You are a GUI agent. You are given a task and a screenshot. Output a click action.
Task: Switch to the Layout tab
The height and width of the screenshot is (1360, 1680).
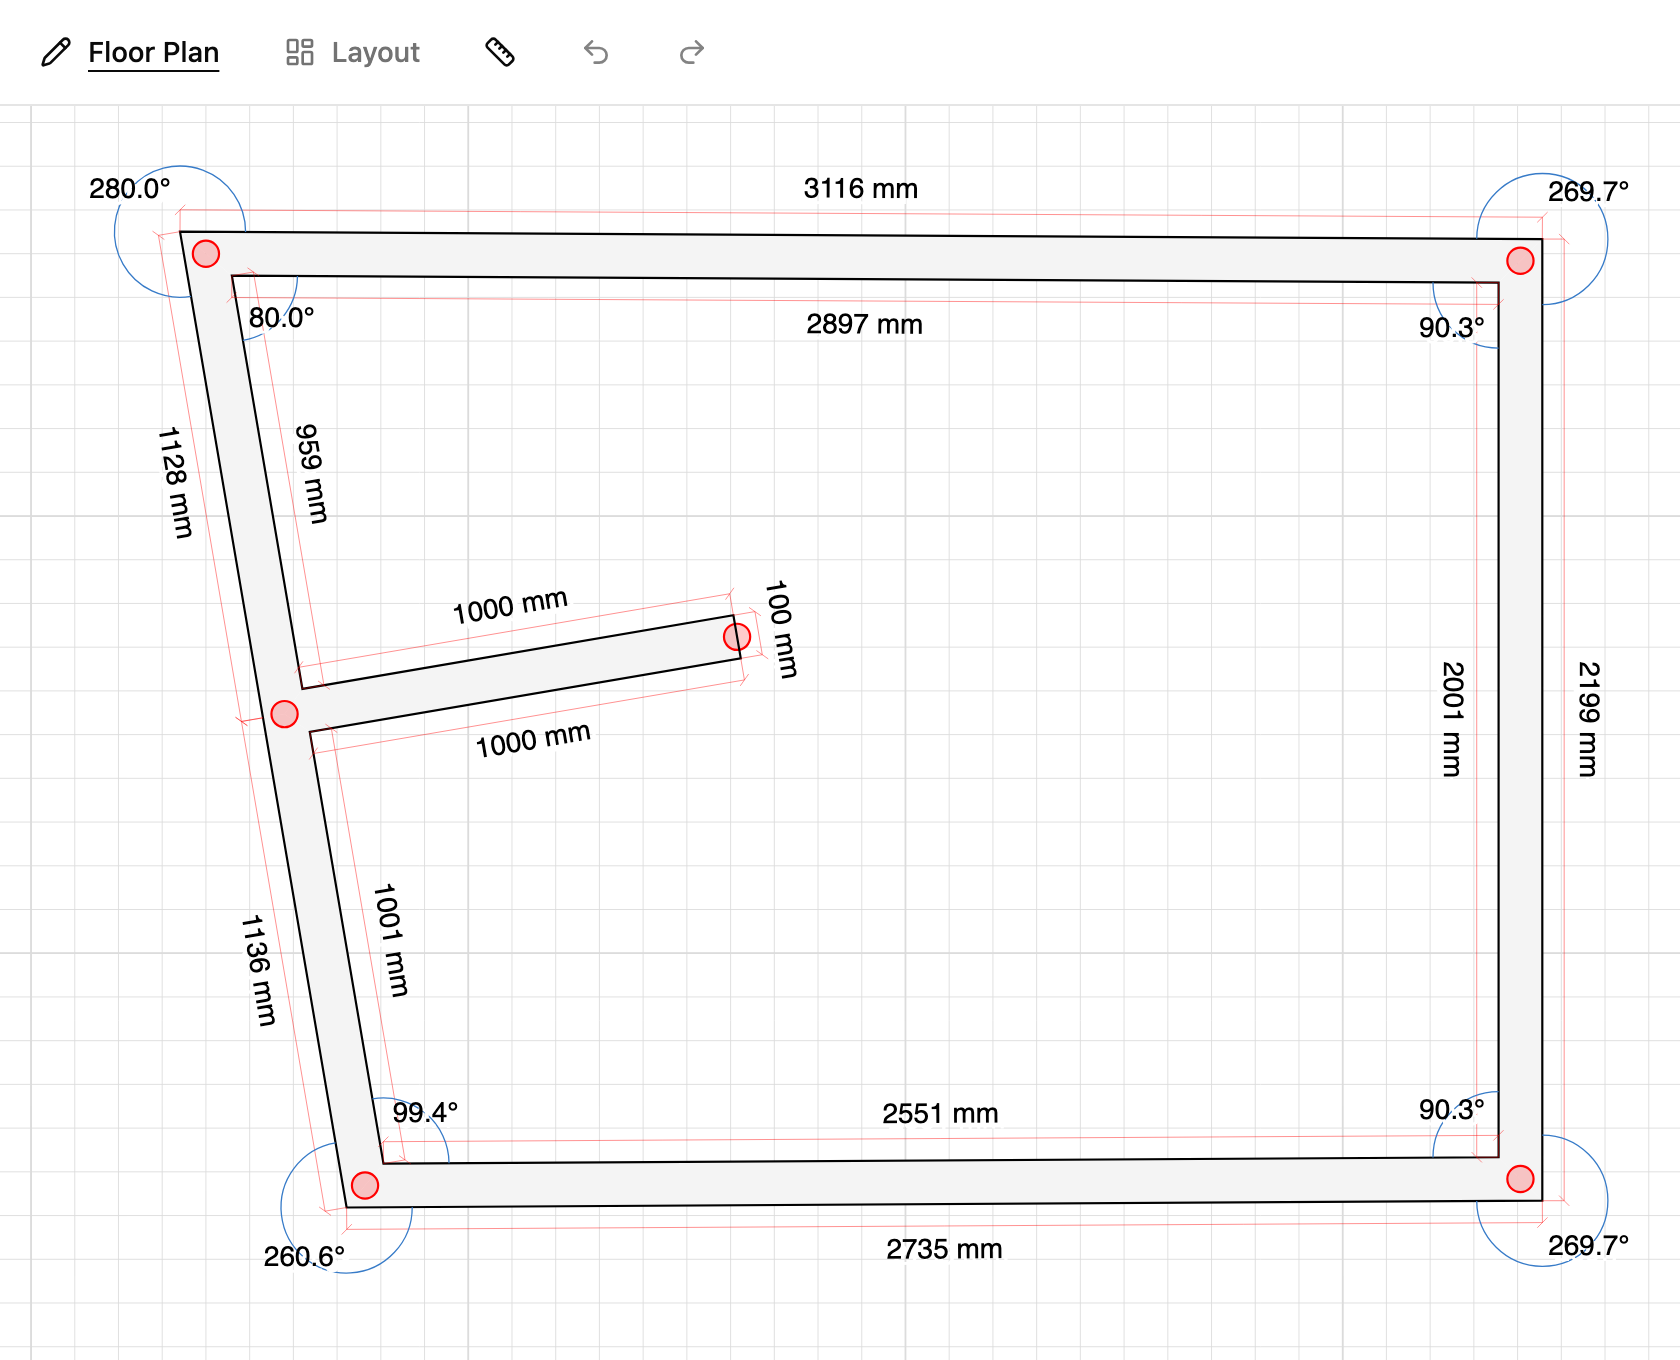click(375, 52)
